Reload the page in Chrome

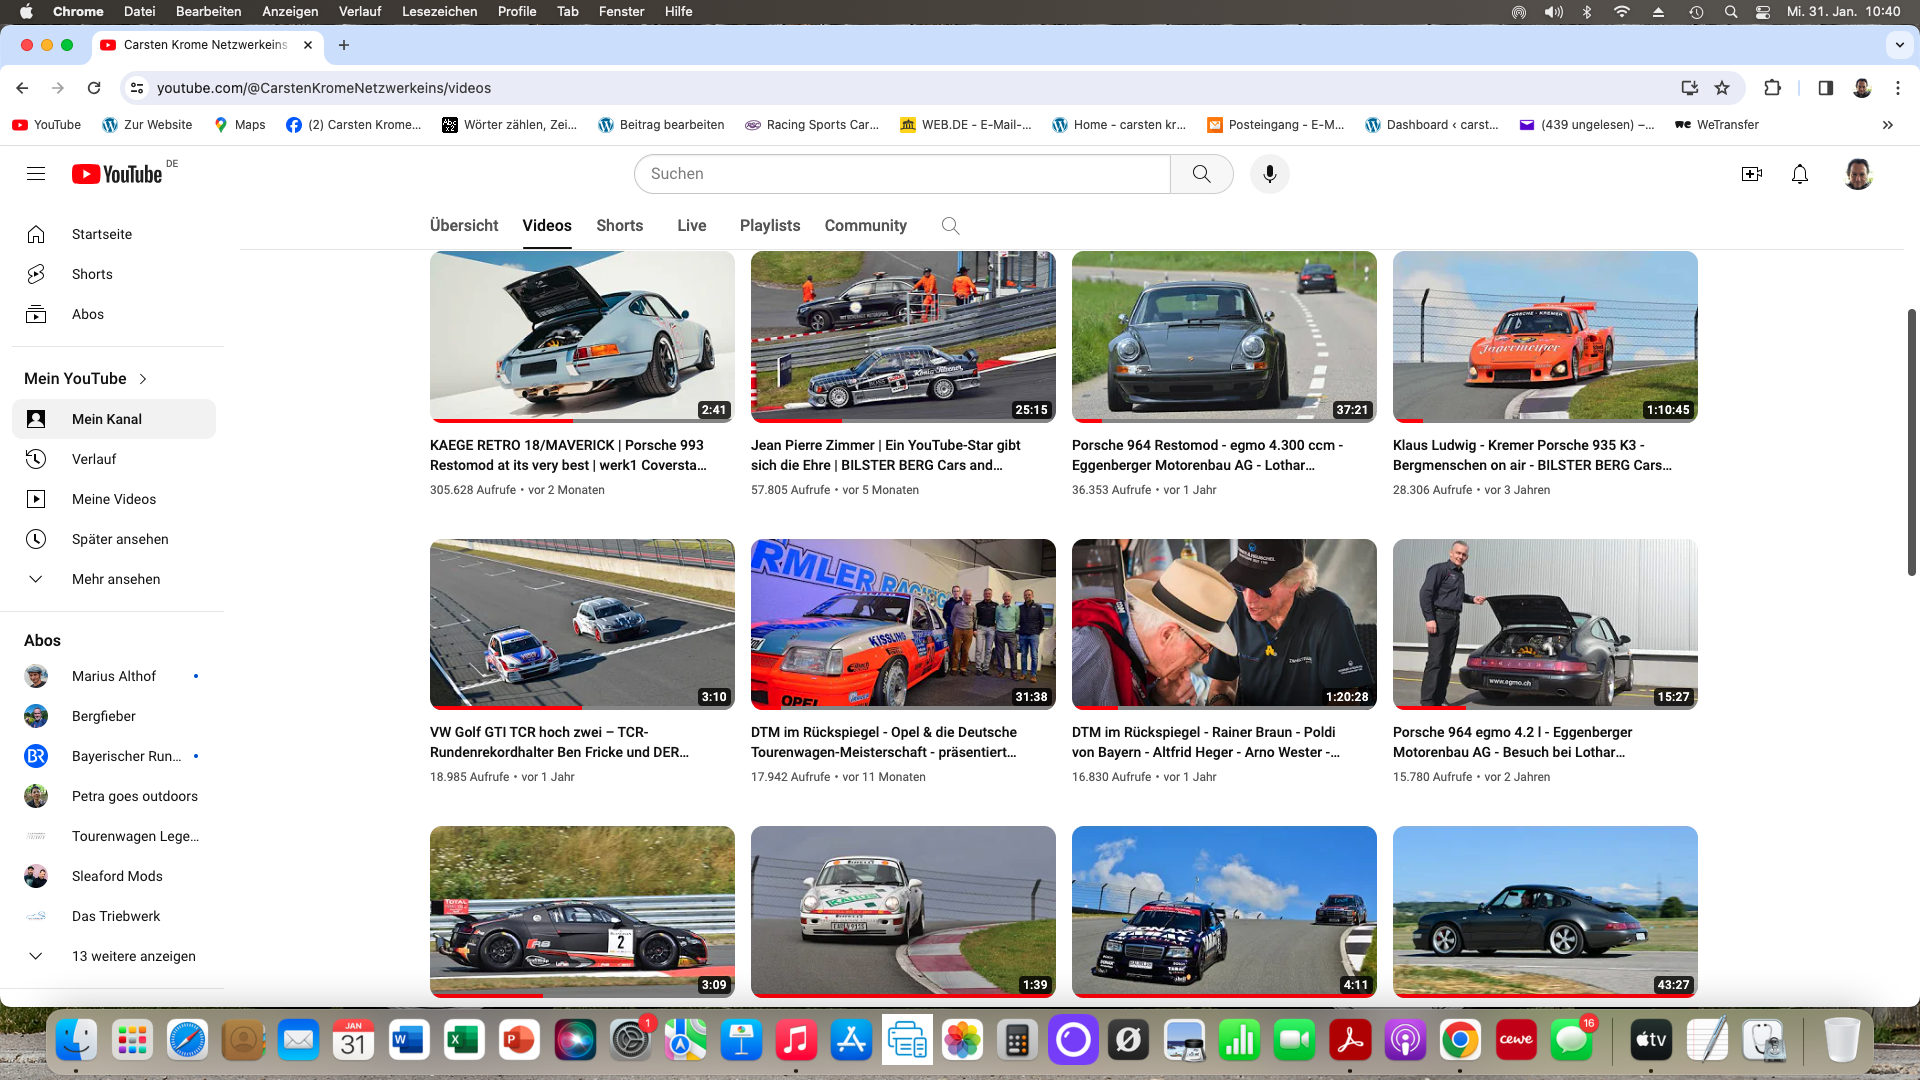94,88
